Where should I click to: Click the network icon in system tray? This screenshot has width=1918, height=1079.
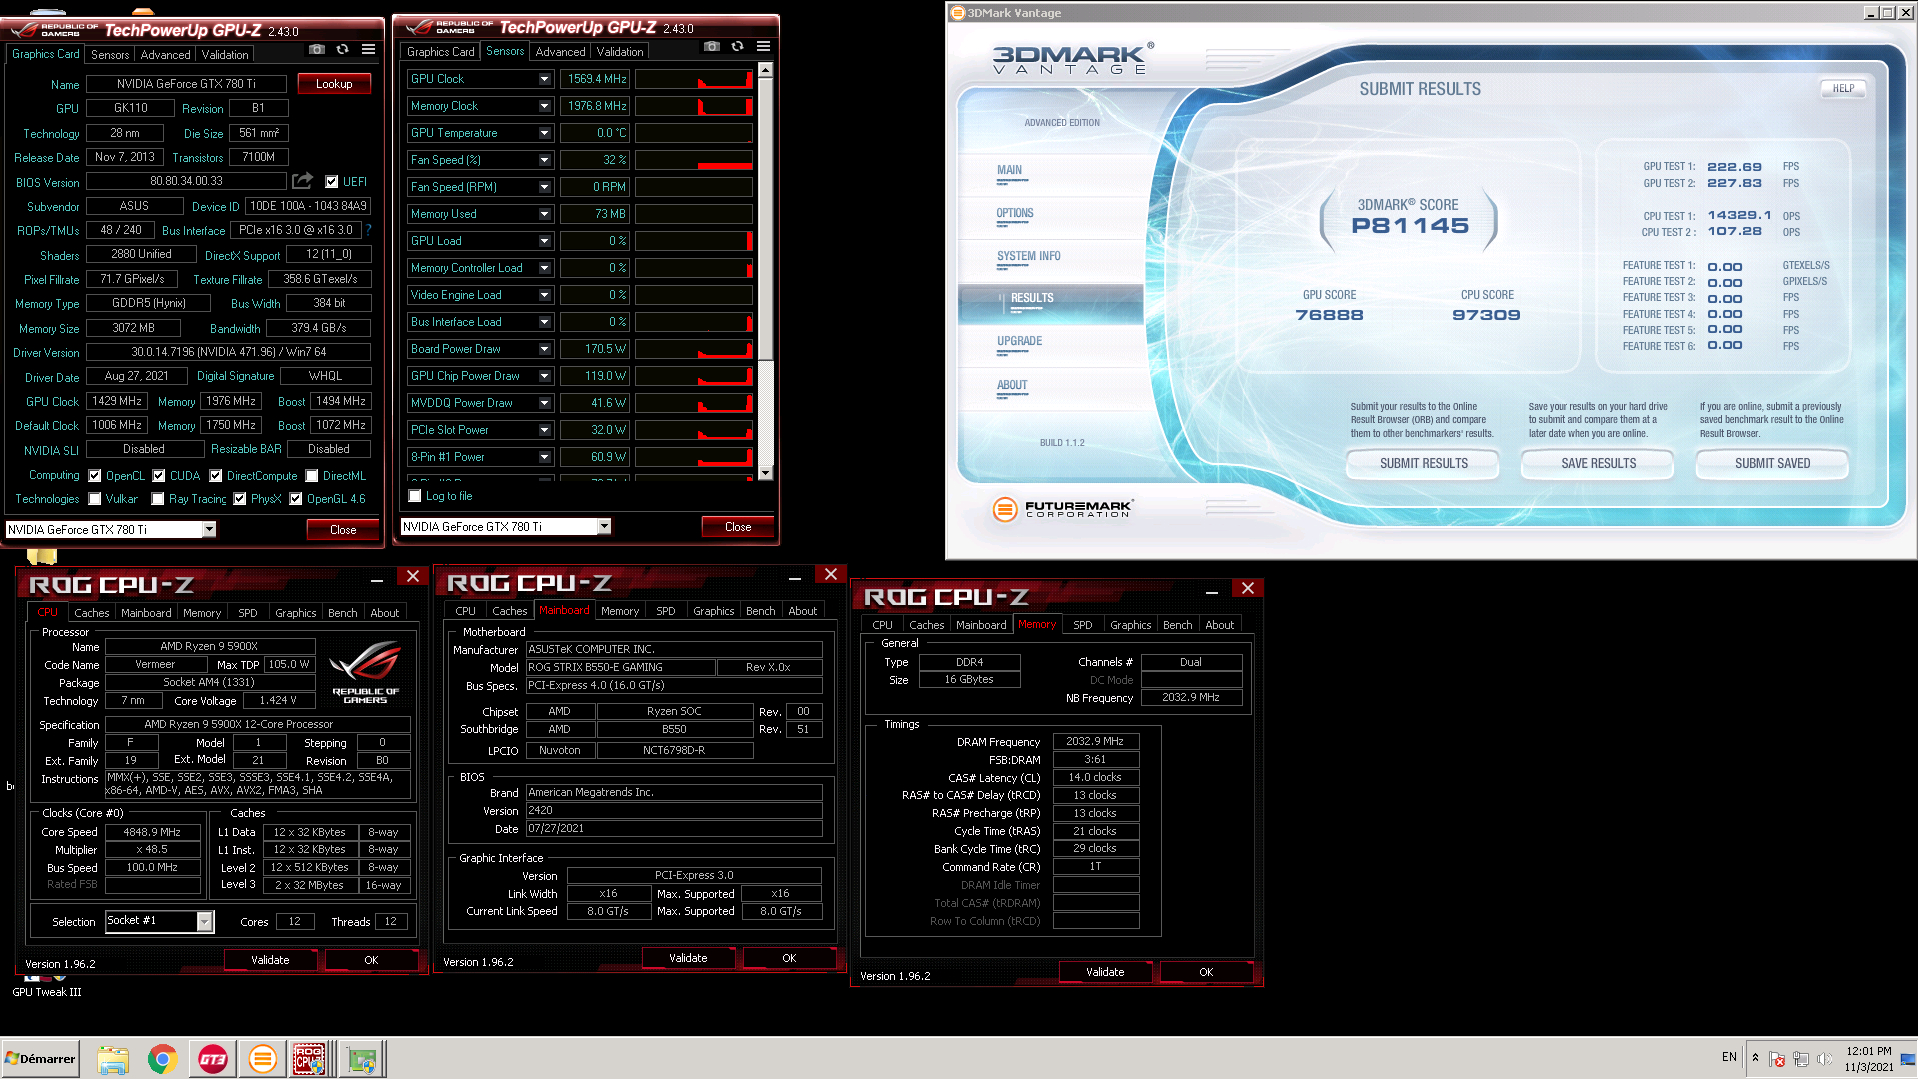click(x=1801, y=1059)
